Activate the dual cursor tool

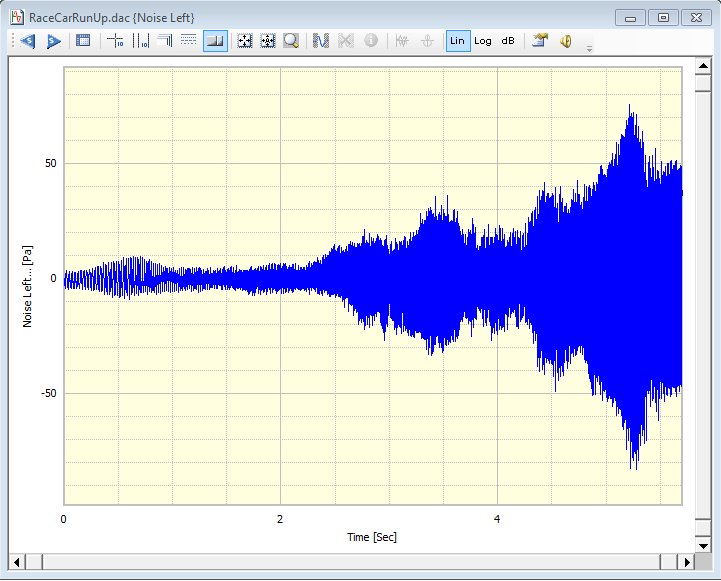(140, 41)
